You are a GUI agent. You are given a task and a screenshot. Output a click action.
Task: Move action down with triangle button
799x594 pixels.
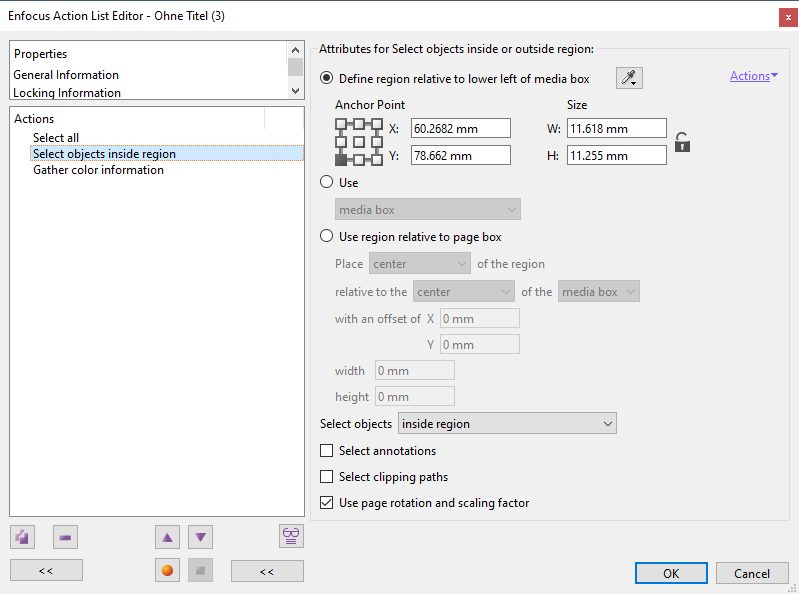click(200, 537)
